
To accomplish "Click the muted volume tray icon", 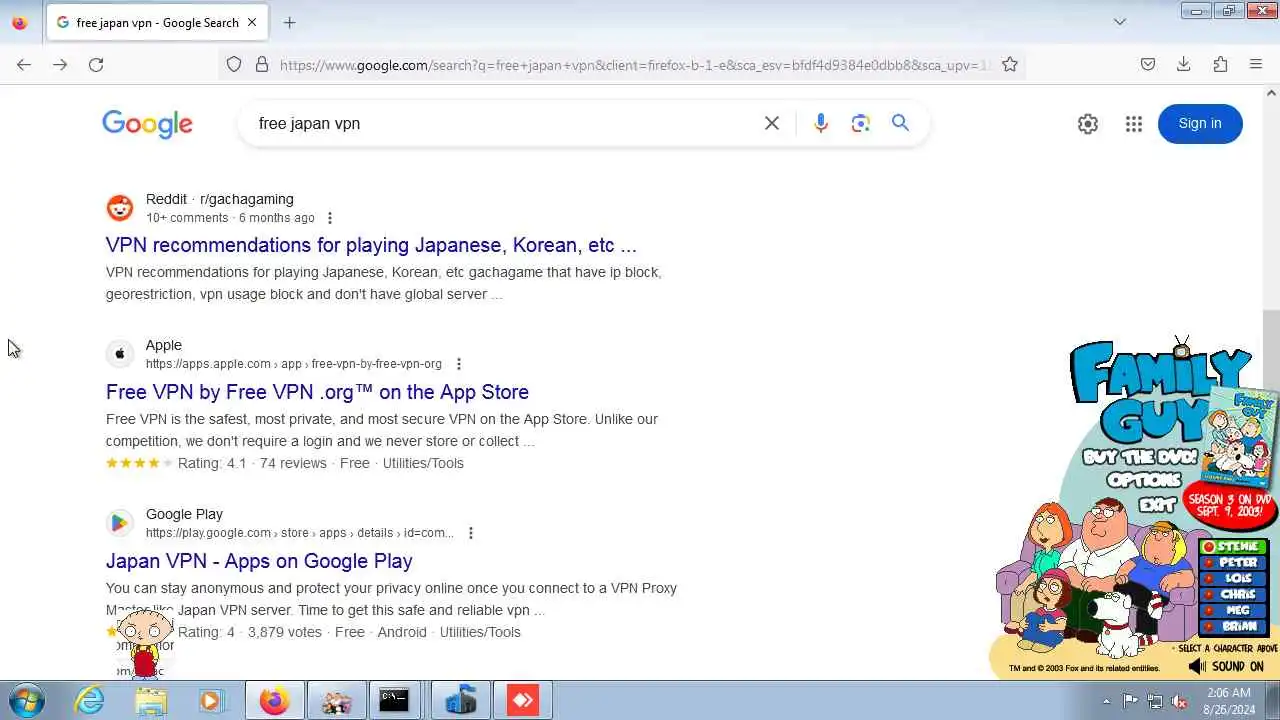I will point(1180,701).
